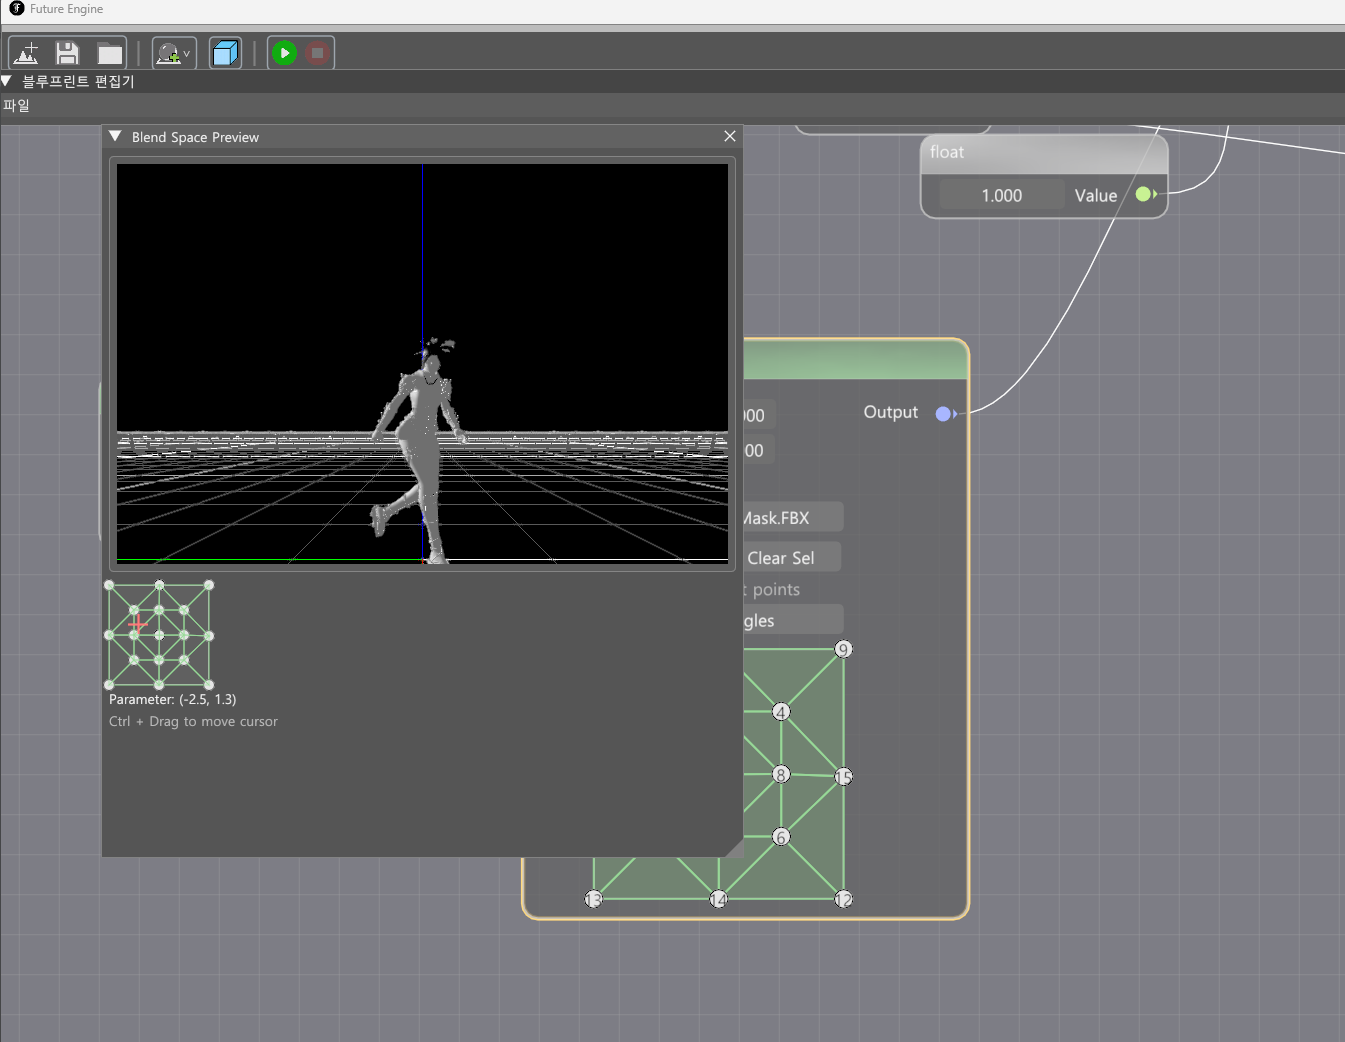Click the red stop button

pyautogui.click(x=317, y=53)
